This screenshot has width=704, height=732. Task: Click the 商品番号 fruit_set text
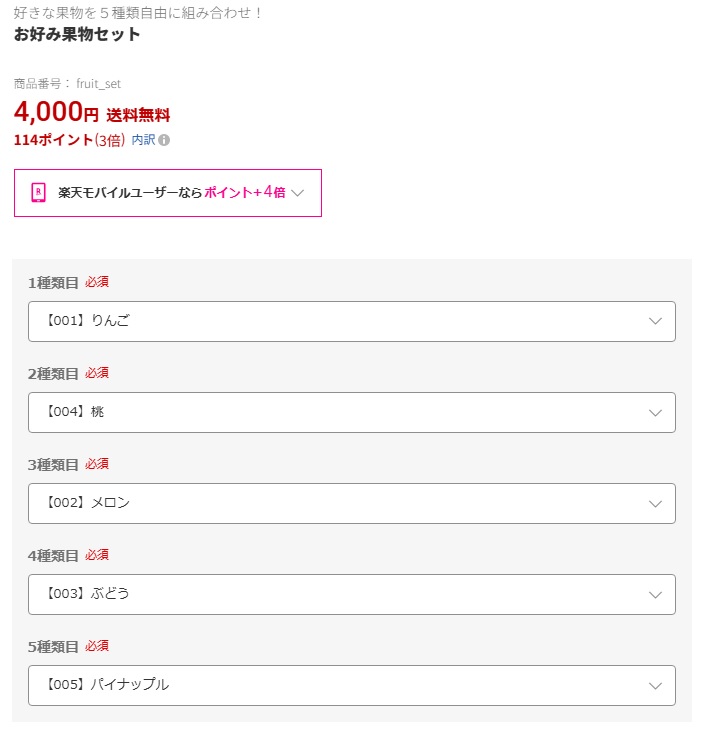coord(67,84)
